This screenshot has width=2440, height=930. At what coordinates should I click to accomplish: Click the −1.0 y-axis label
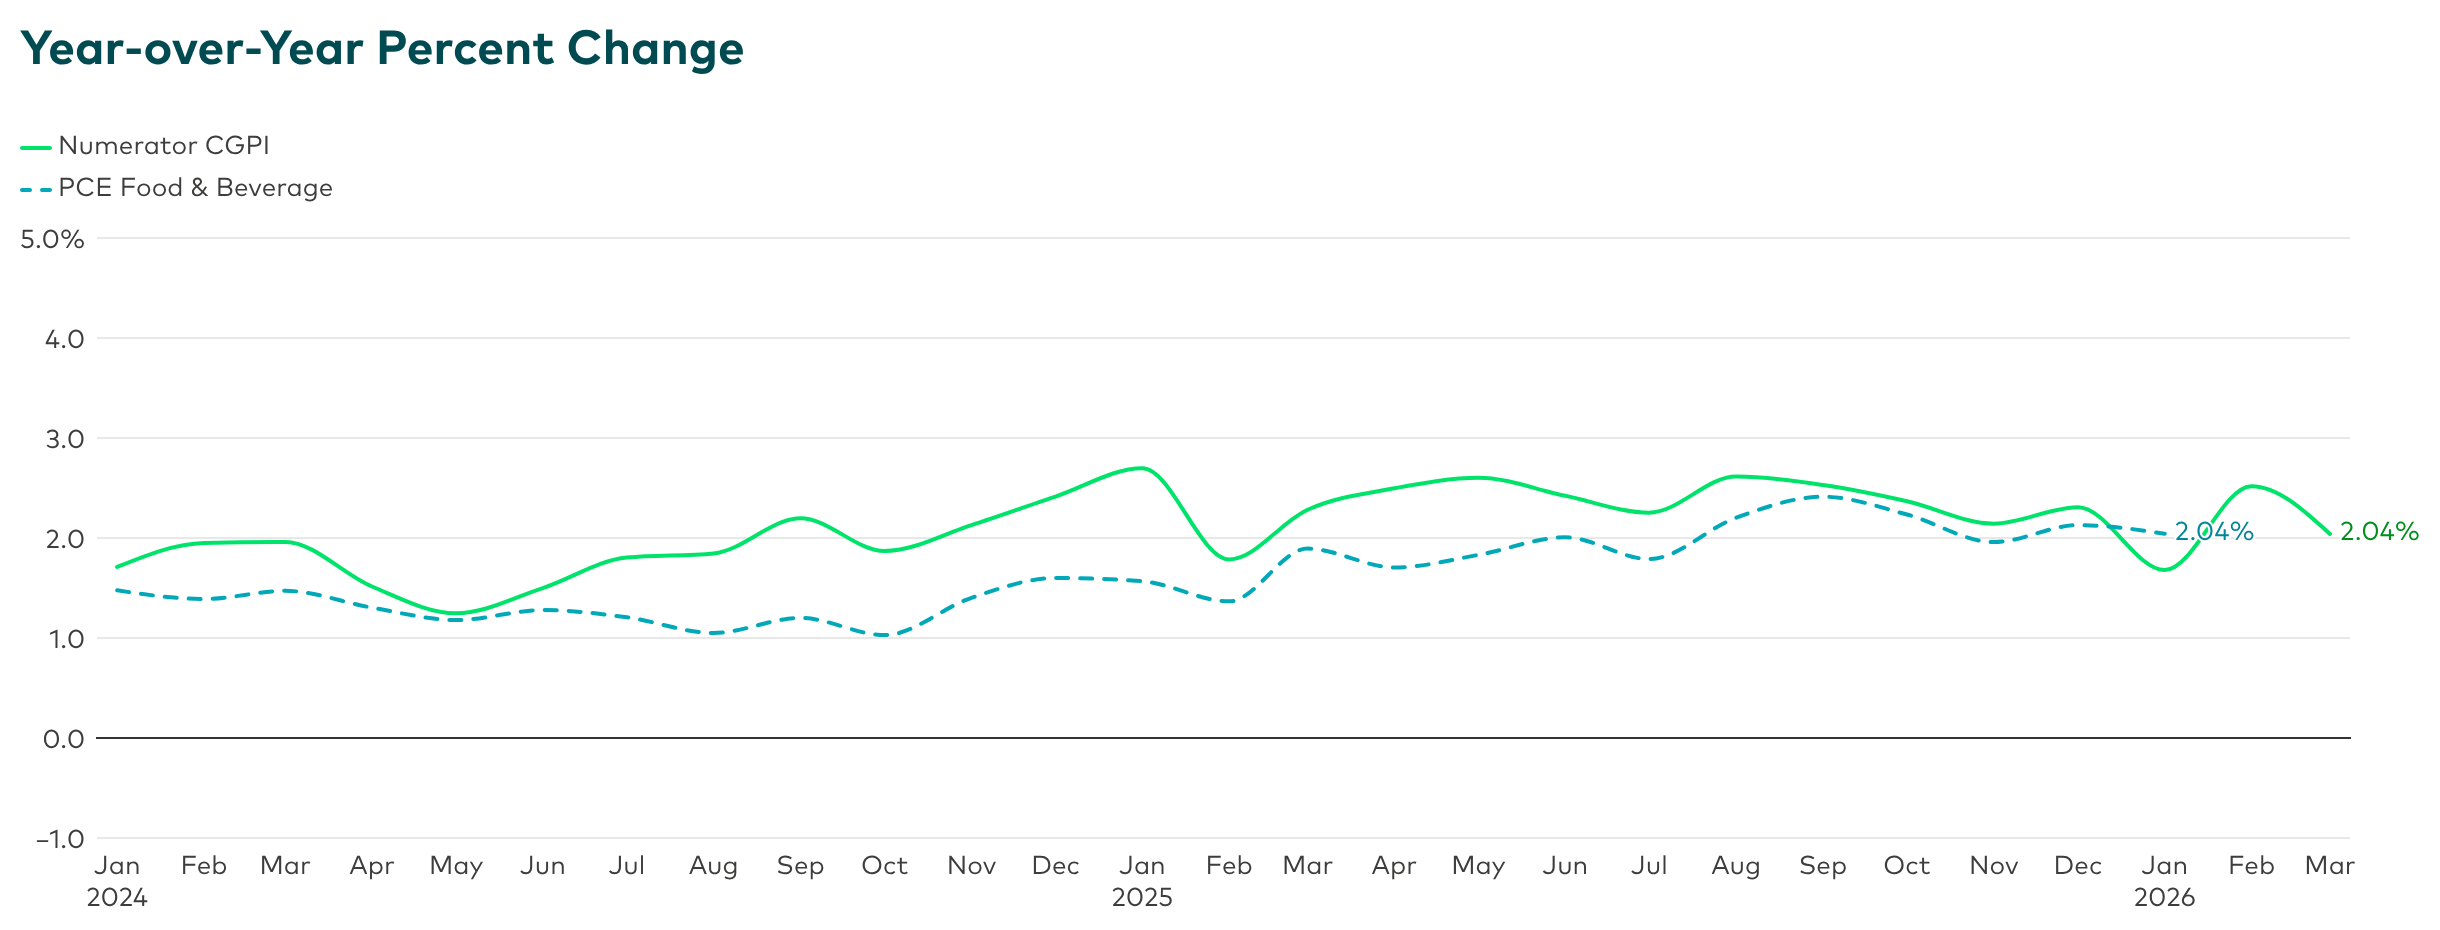[60, 839]
